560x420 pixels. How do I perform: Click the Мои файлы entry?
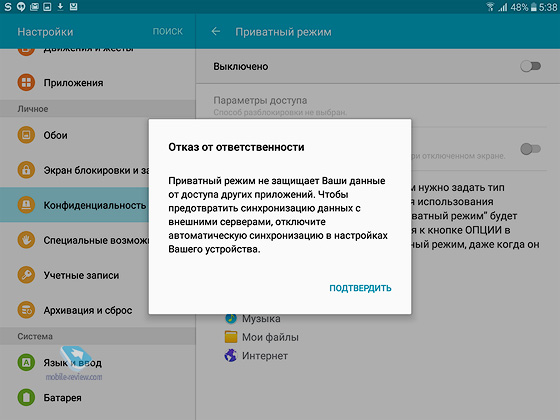pyautogui.click(x=261, y=337)
